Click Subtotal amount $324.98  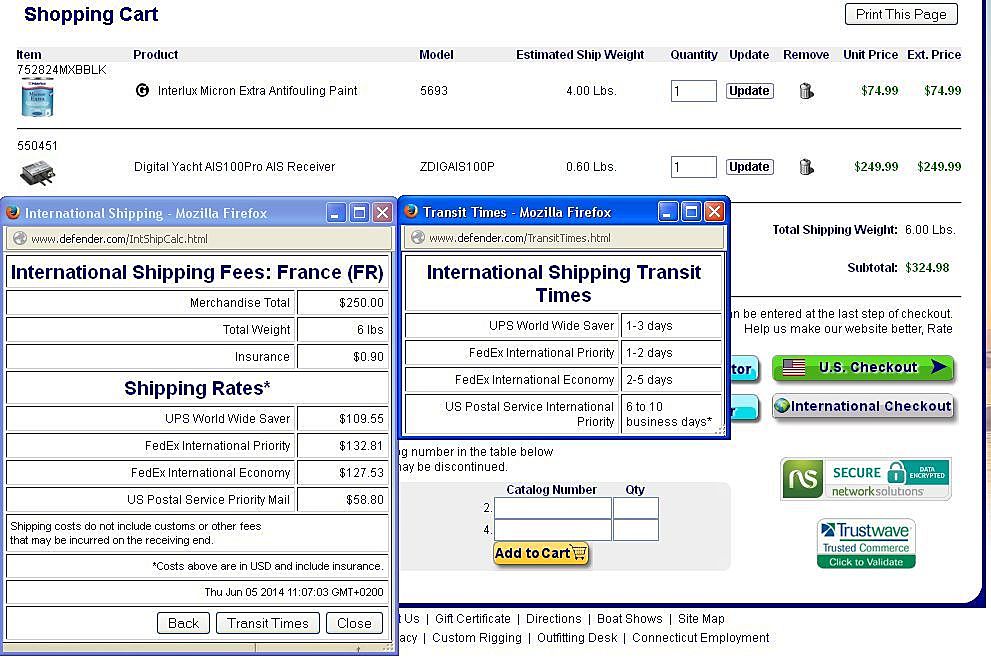coord(927,268)
